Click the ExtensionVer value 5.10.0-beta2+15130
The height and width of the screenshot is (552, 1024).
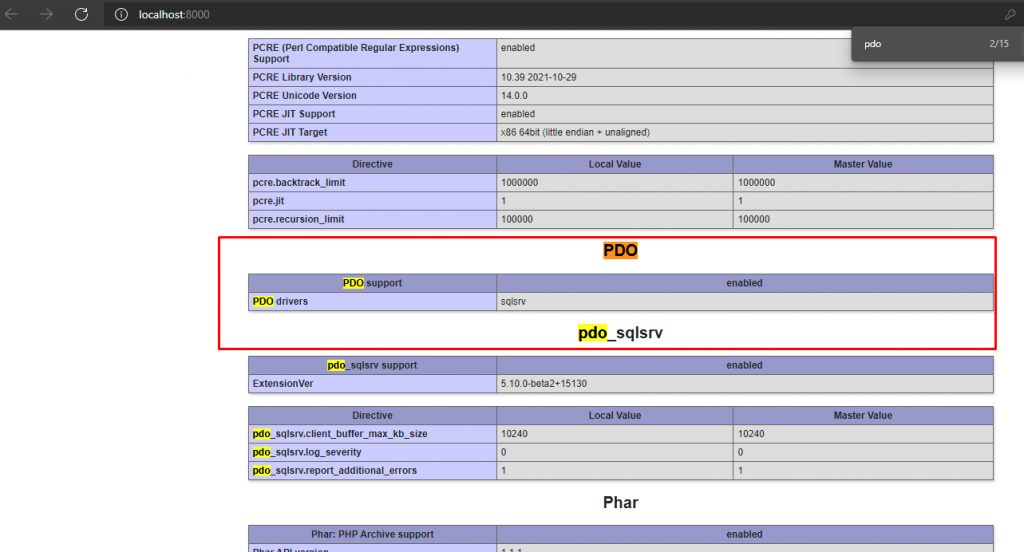tap(545, 383)
